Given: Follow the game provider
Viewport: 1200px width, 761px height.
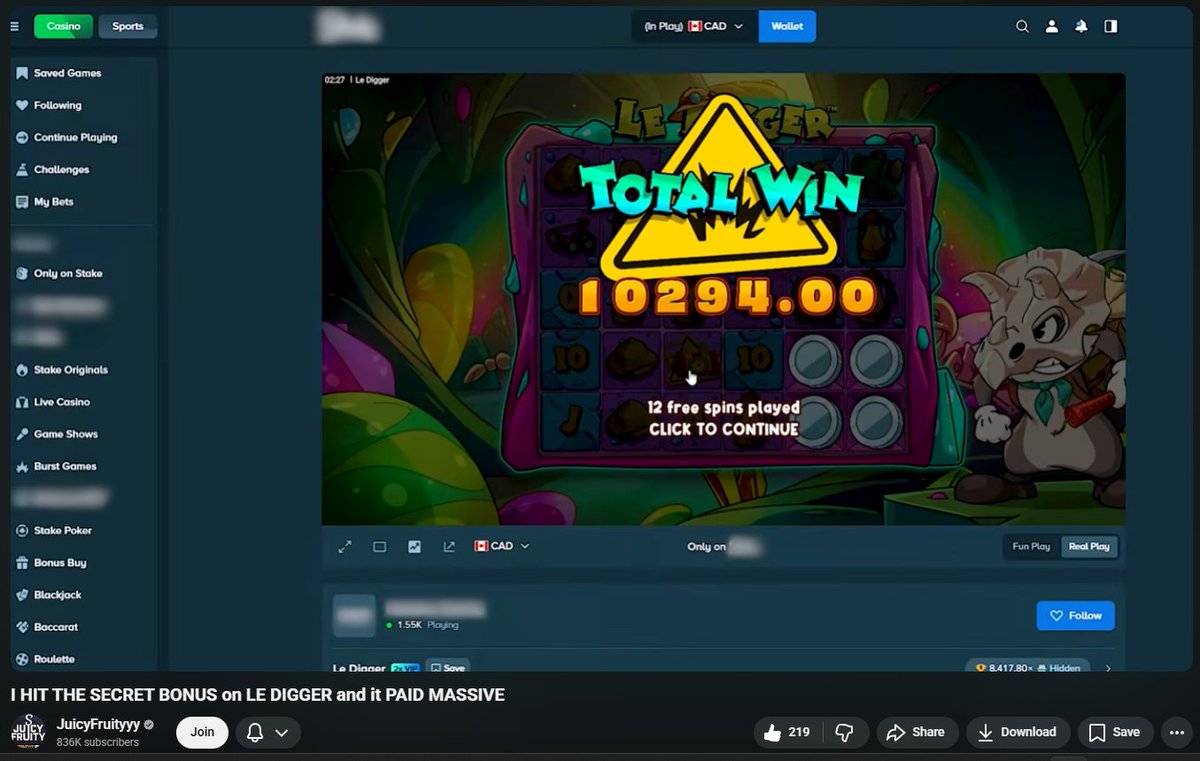Looking at the screenshot, I should coord(1075,616).
